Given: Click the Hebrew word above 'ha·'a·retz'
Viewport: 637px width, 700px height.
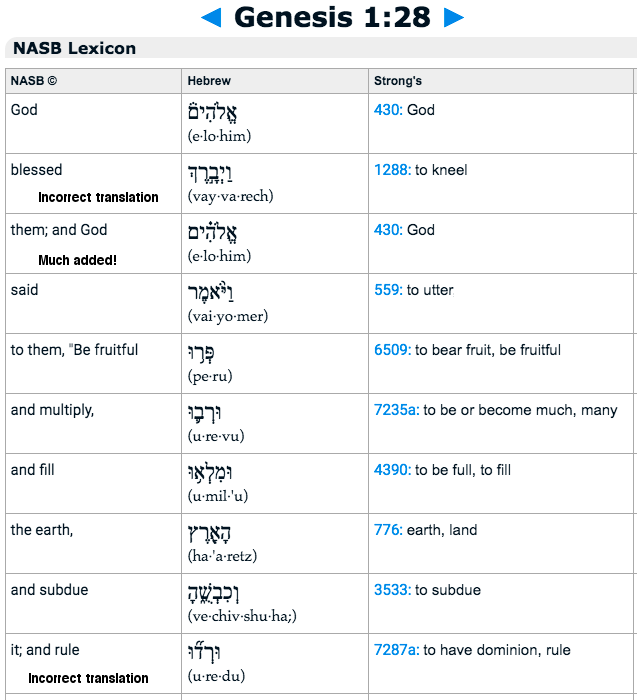Looking at the screenshot, I should point(213,532).
